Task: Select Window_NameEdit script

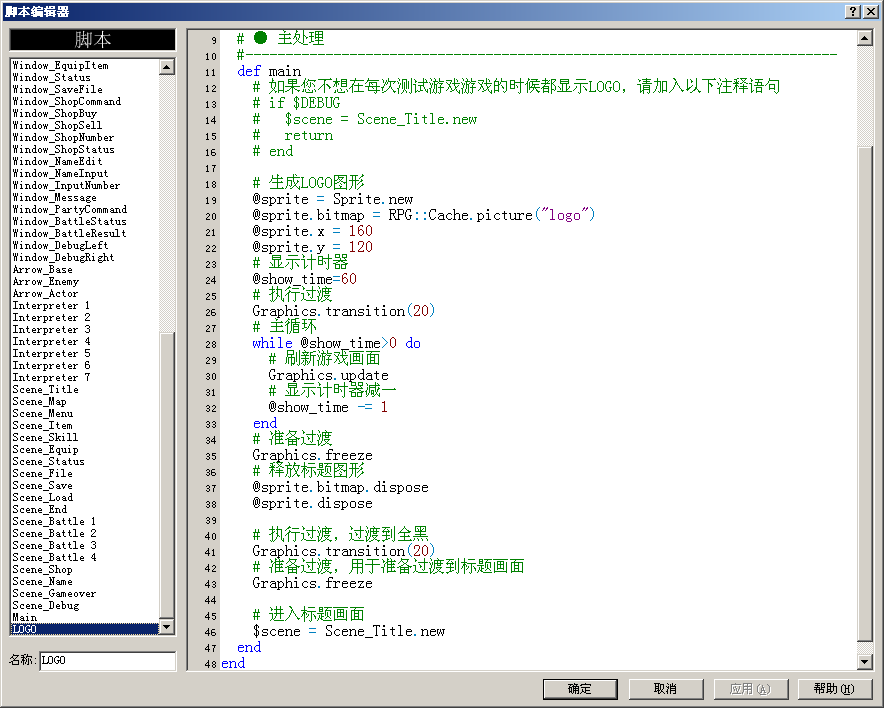Action: [85, 161]
